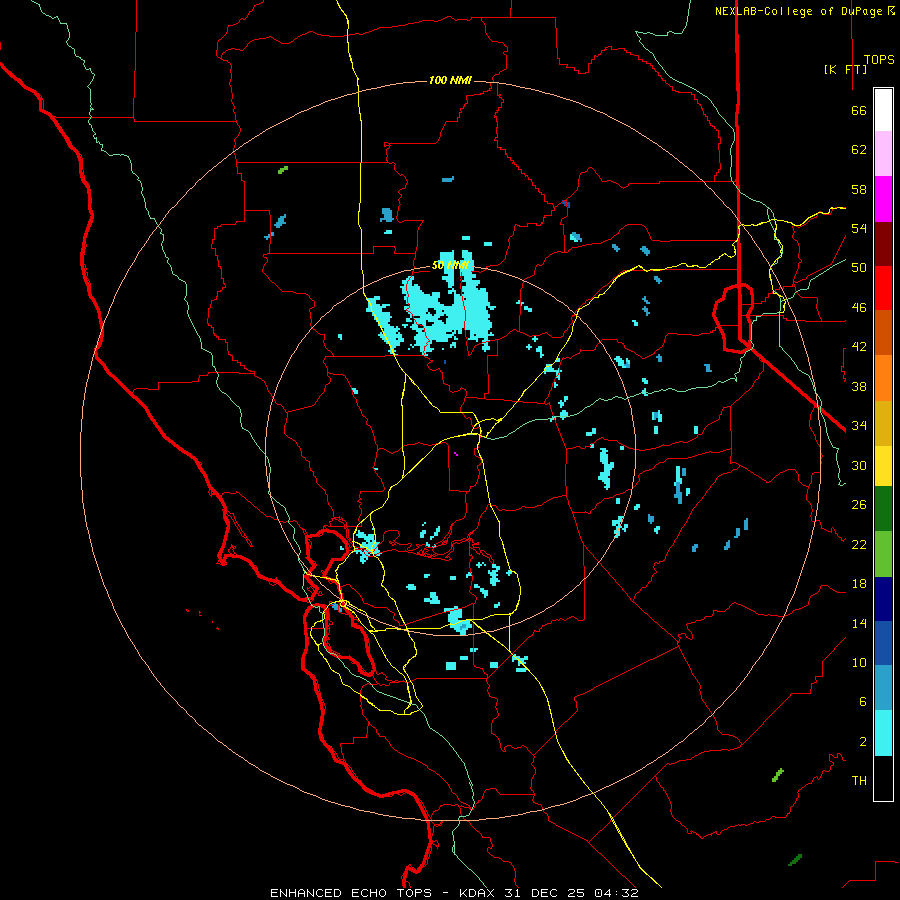This screenshot has width=900, height=900.
Task: Click the dark red legend color block
Action: [883, 244]
